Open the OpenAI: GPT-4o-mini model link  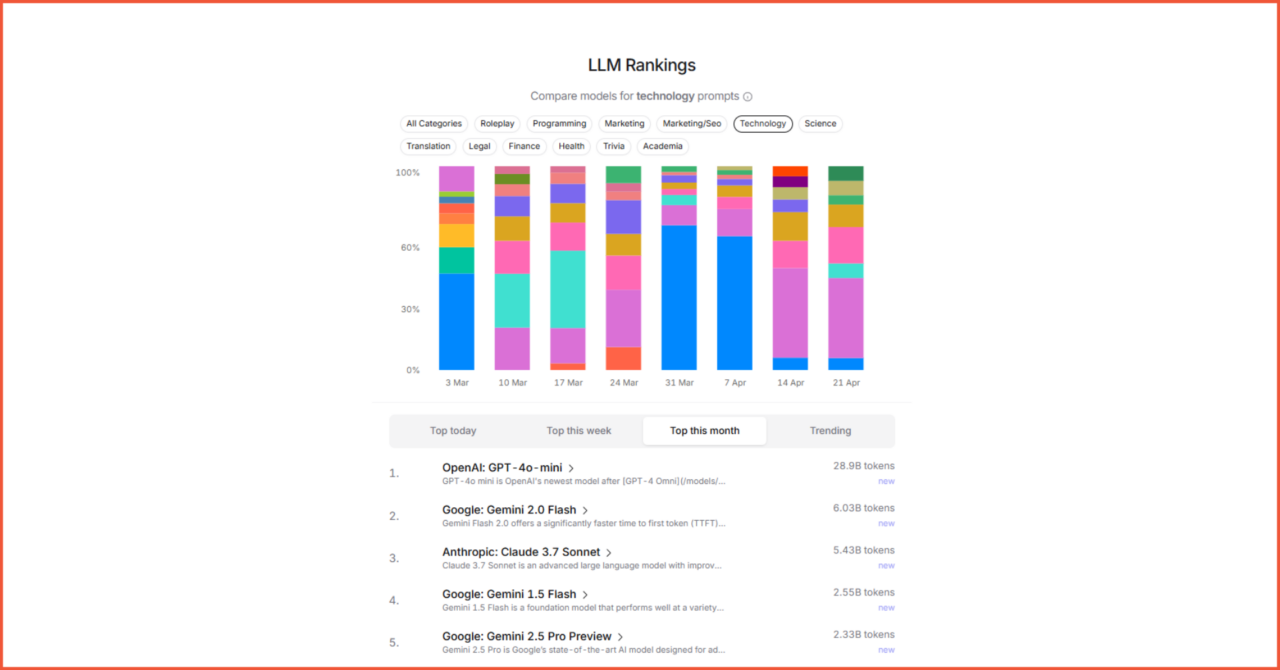coord(502,468)
